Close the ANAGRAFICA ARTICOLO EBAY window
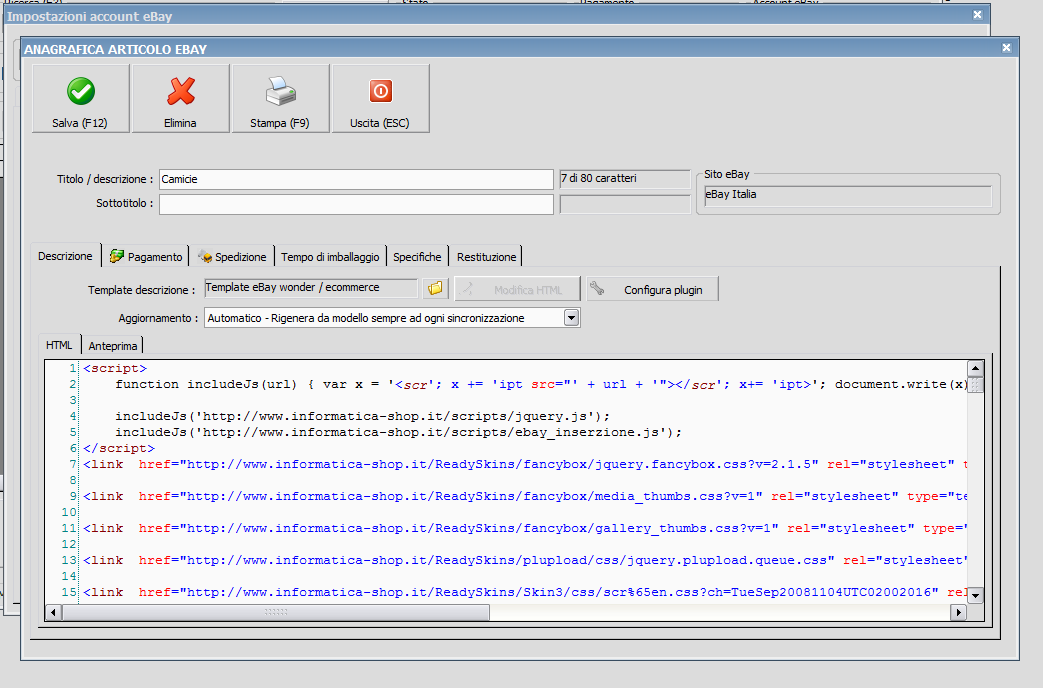The width and height of the screenshot is (1043, 688). (x=1006, y=48)
